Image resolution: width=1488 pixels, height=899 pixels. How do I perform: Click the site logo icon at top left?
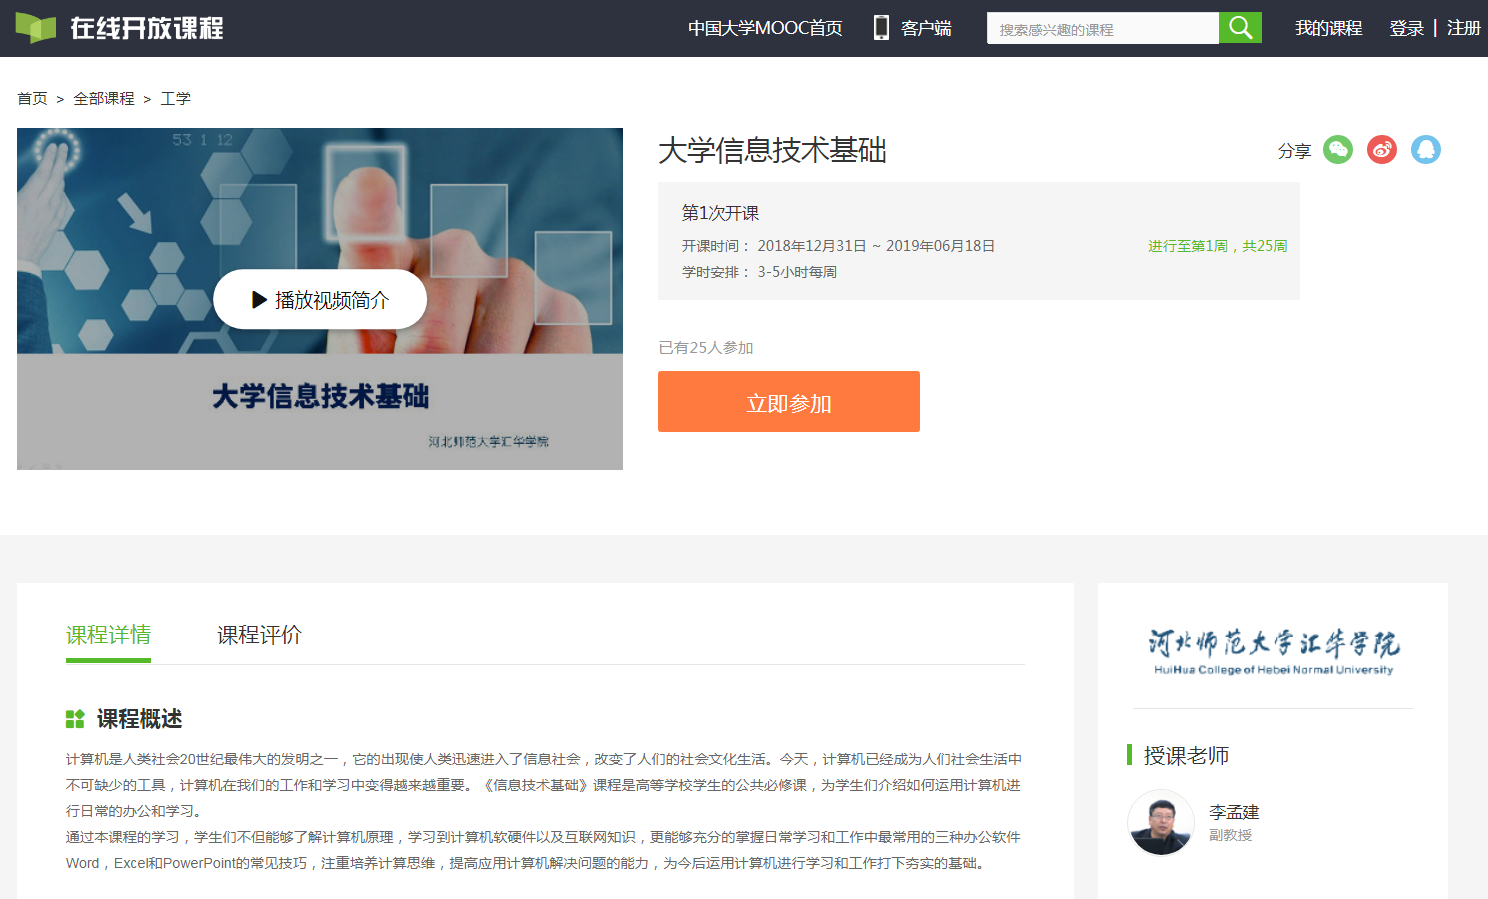(36, 28)
